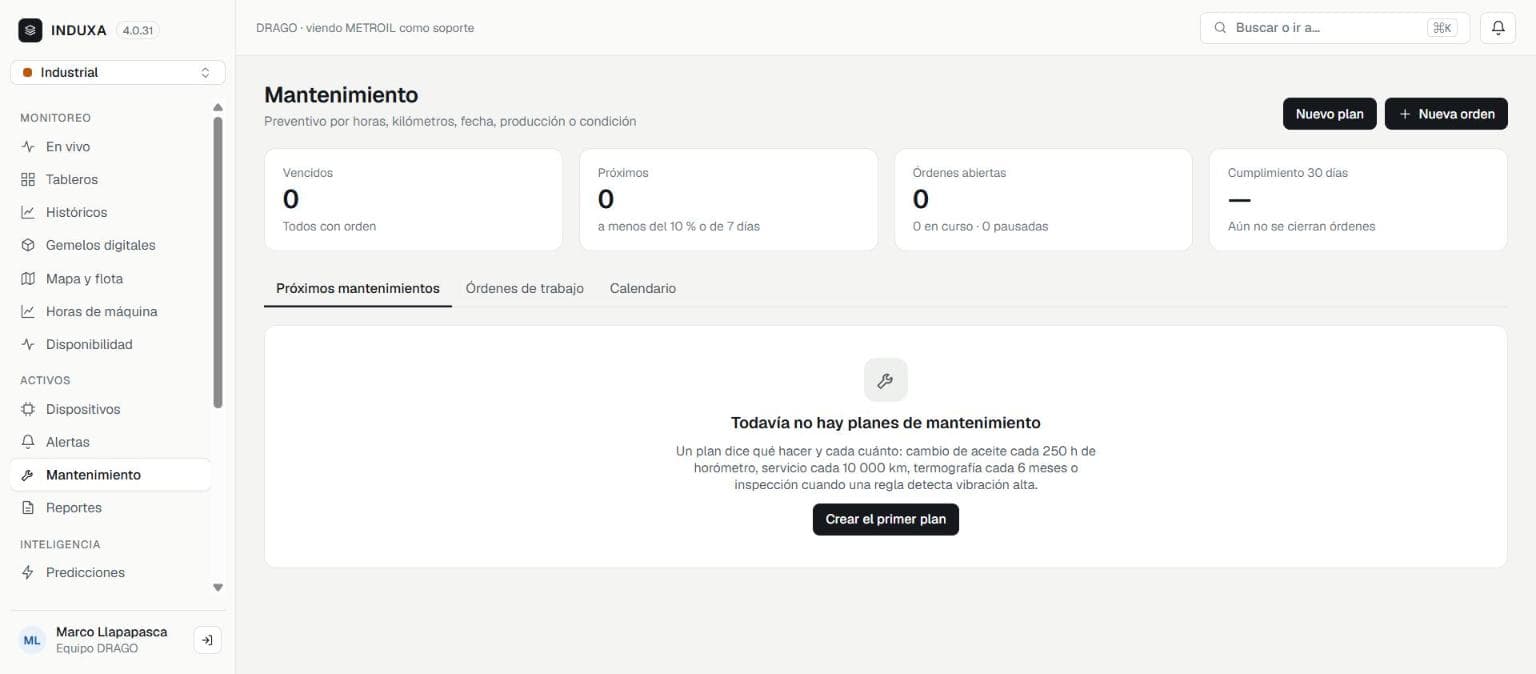This screenshot has height=674, width=1536.
Task: Click the Gemelos digitales cube icon
Action: click(28, 246)
